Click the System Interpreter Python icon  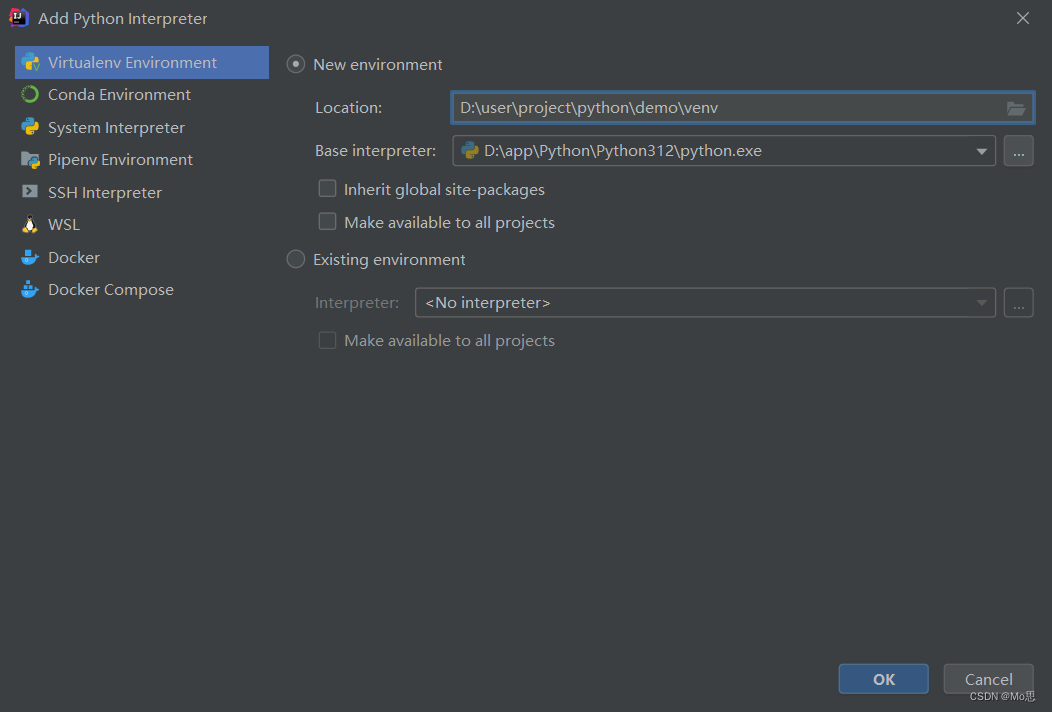pyautogui.click(x=30, y=127)
